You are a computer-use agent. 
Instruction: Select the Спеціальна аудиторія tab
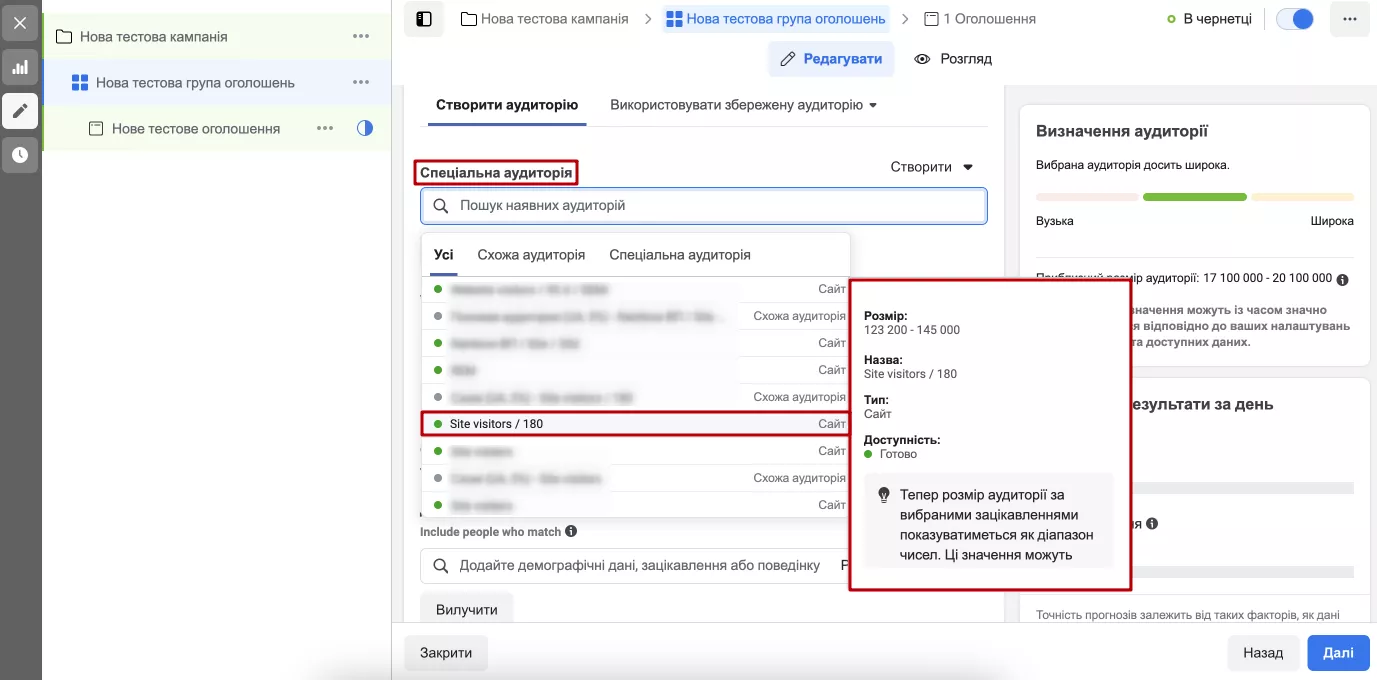[x=680, y=255]
